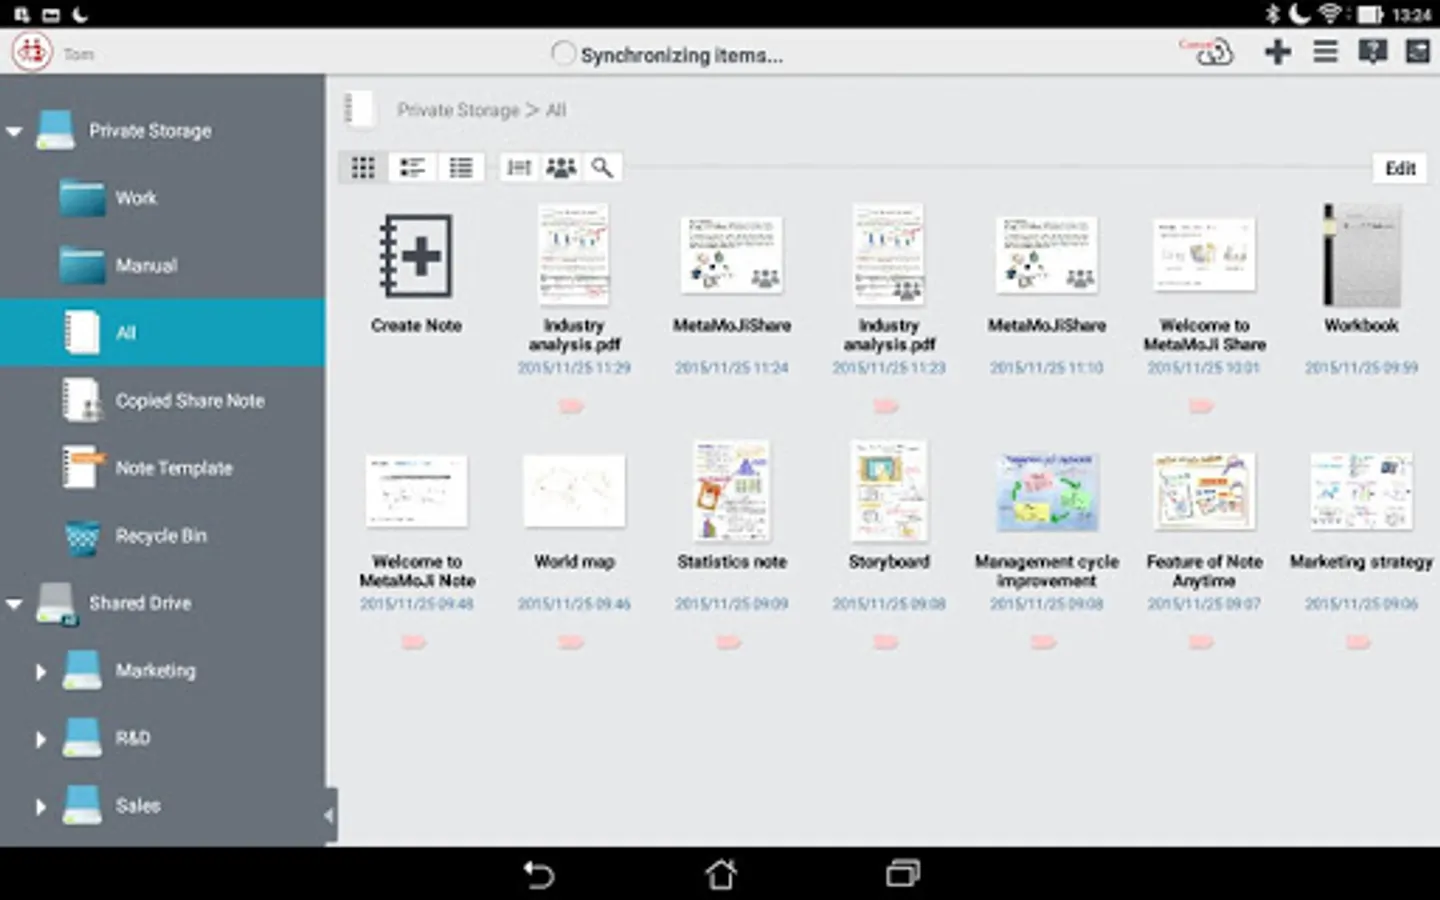Image resolution: width=1440 pixels, height=900 pixels.
Task: Tap the Edit button
Action: tap(1400, 168)
